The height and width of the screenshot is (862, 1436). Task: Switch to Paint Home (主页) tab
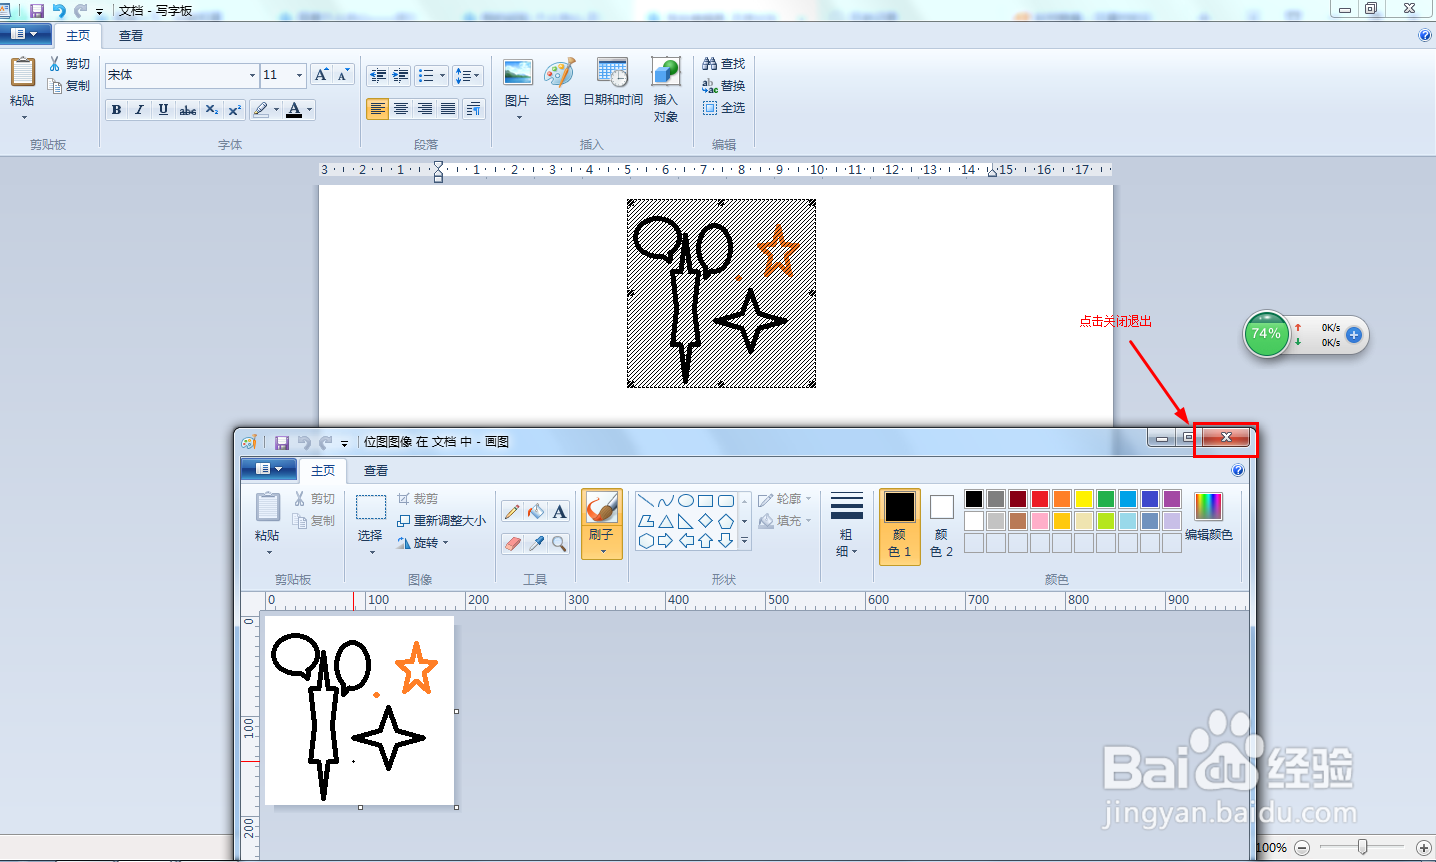point(323,470)
